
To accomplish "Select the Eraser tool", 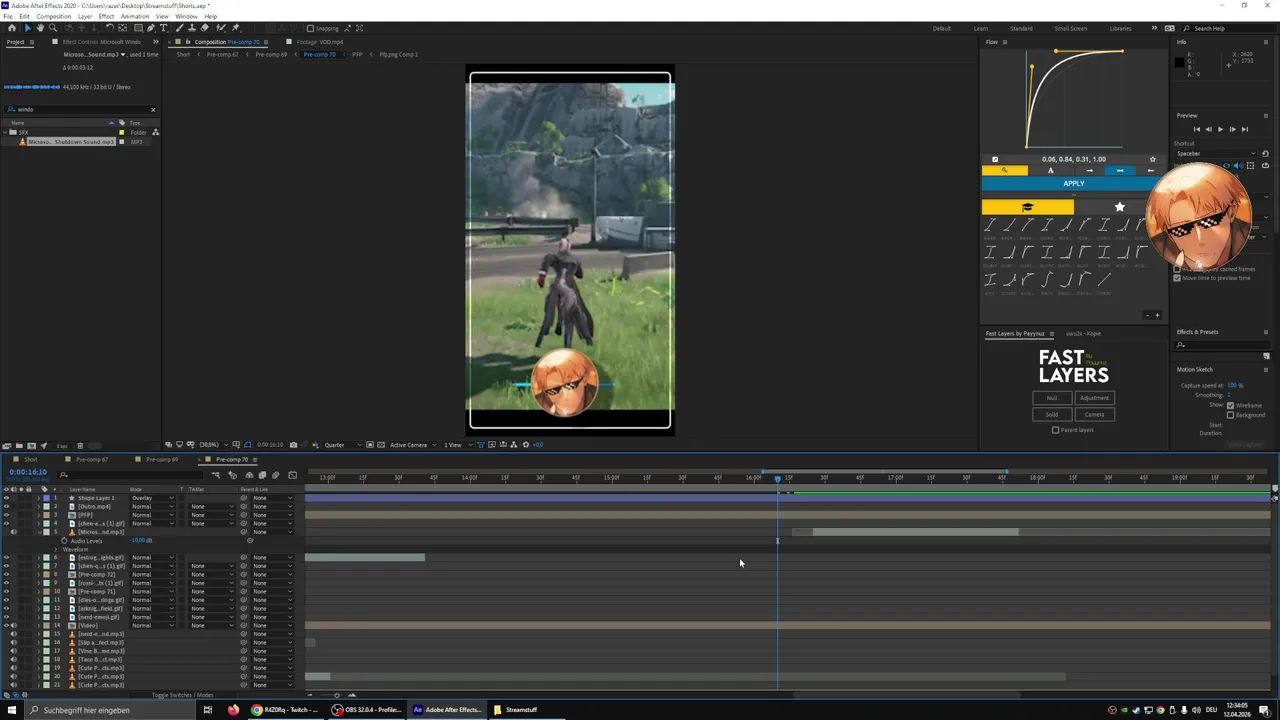I will point(204,28).
